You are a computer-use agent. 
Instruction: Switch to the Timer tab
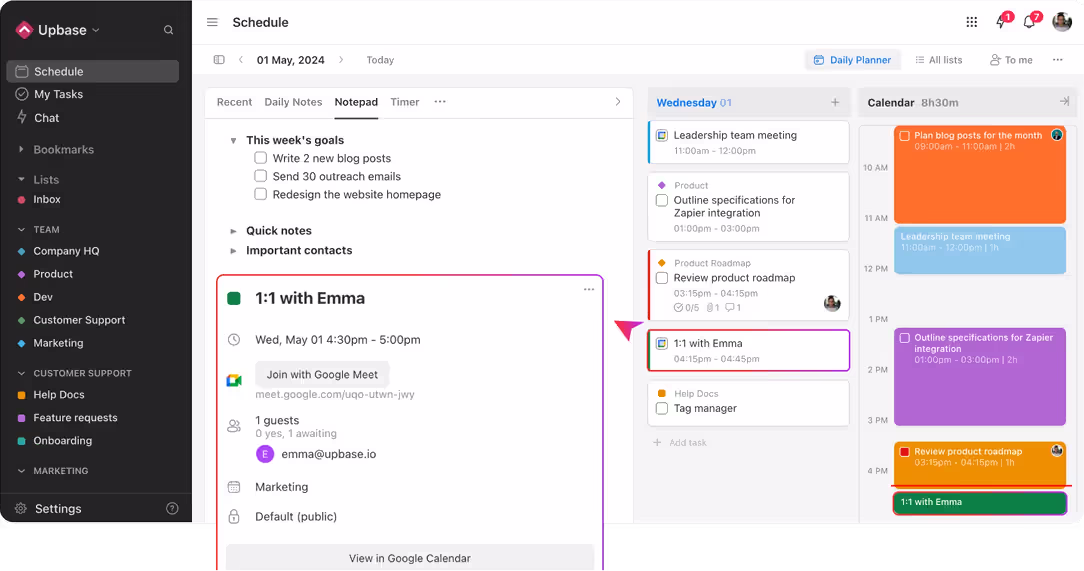click(x=404, y=102)
